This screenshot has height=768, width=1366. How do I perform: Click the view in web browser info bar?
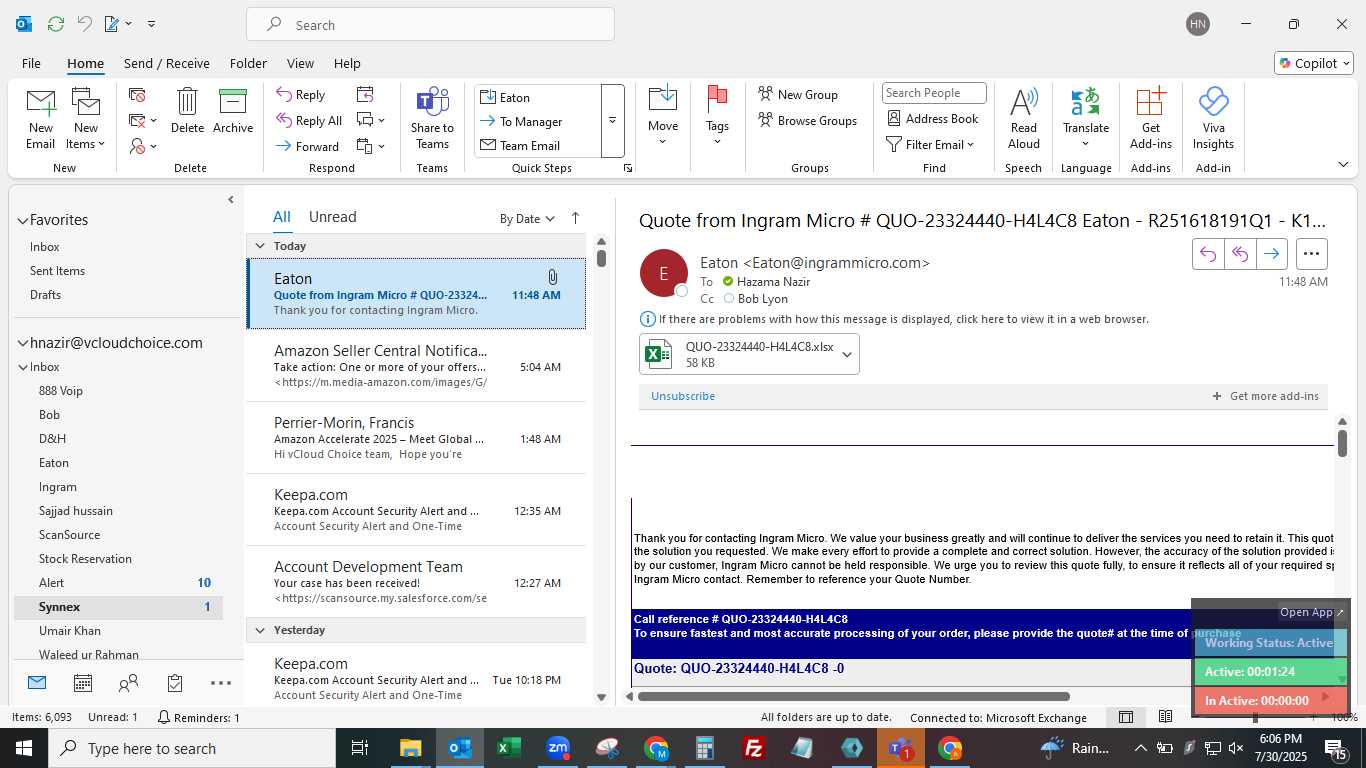[894, 319]
